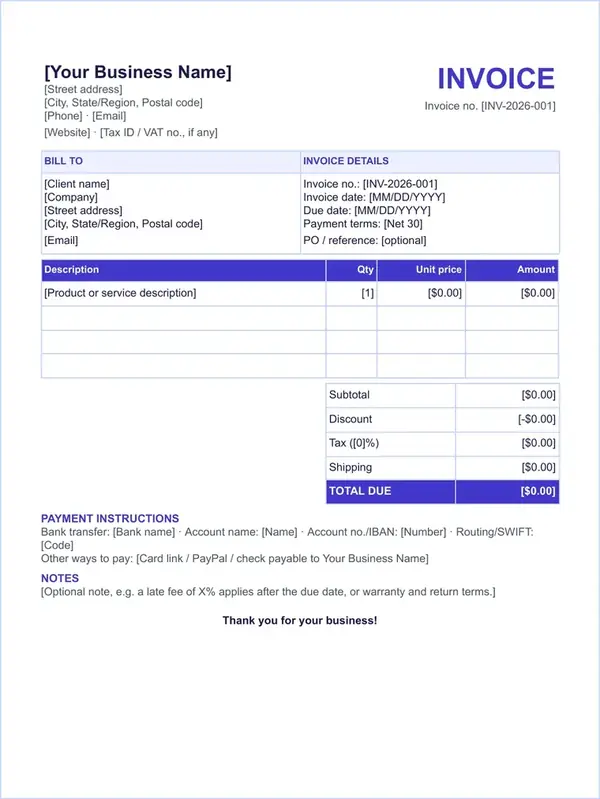This screenshot has width=600, height=799.
Task: Click the PAYMENT INSTRUCTIONS heading
Action: pos(110,519)
